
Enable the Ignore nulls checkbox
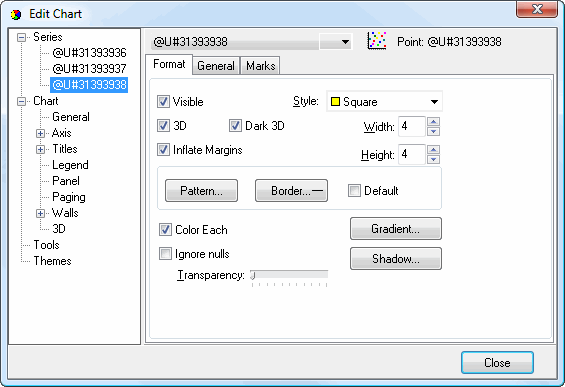coord(165,254)
